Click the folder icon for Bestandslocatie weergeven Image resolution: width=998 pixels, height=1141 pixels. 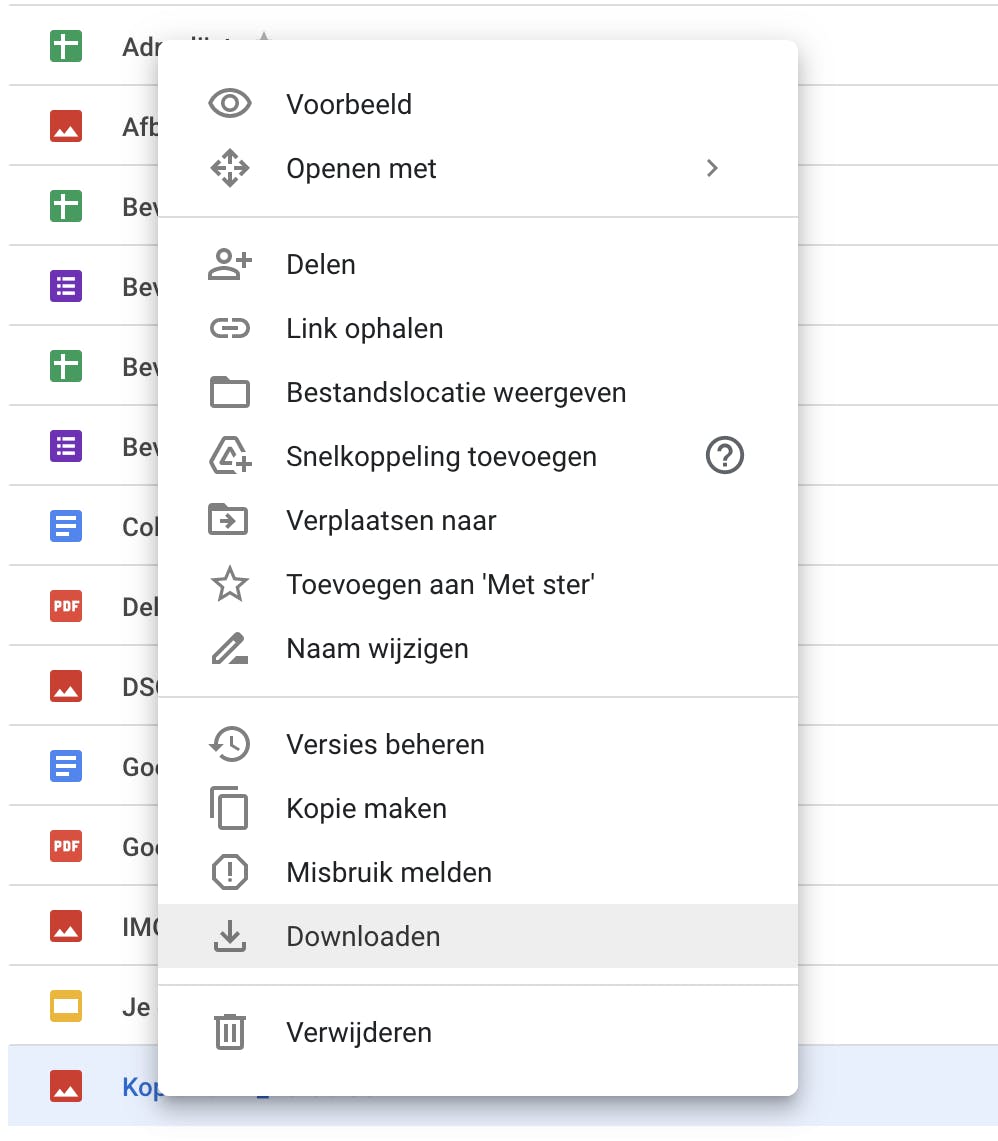(x=230, y=393)
